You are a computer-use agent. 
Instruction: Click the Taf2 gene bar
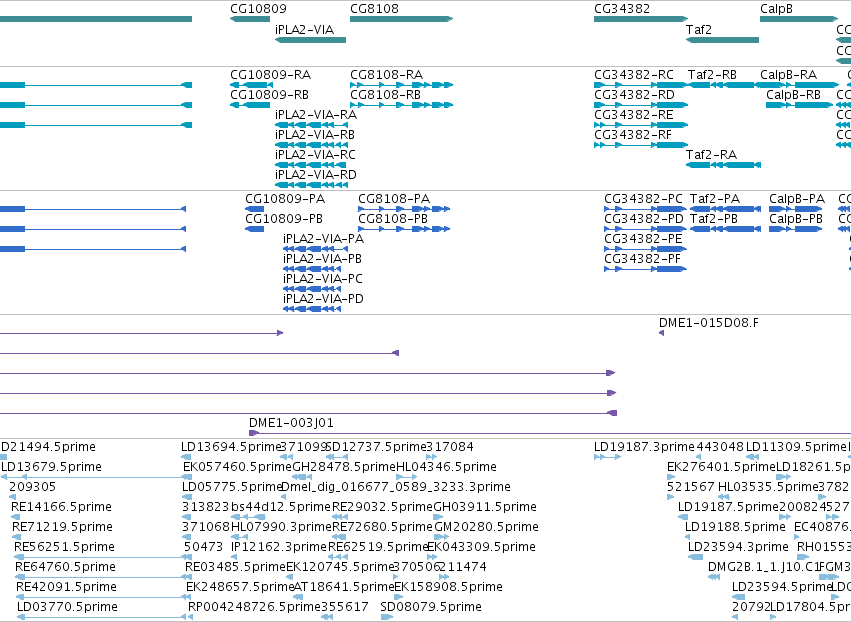tap(722, 40)
